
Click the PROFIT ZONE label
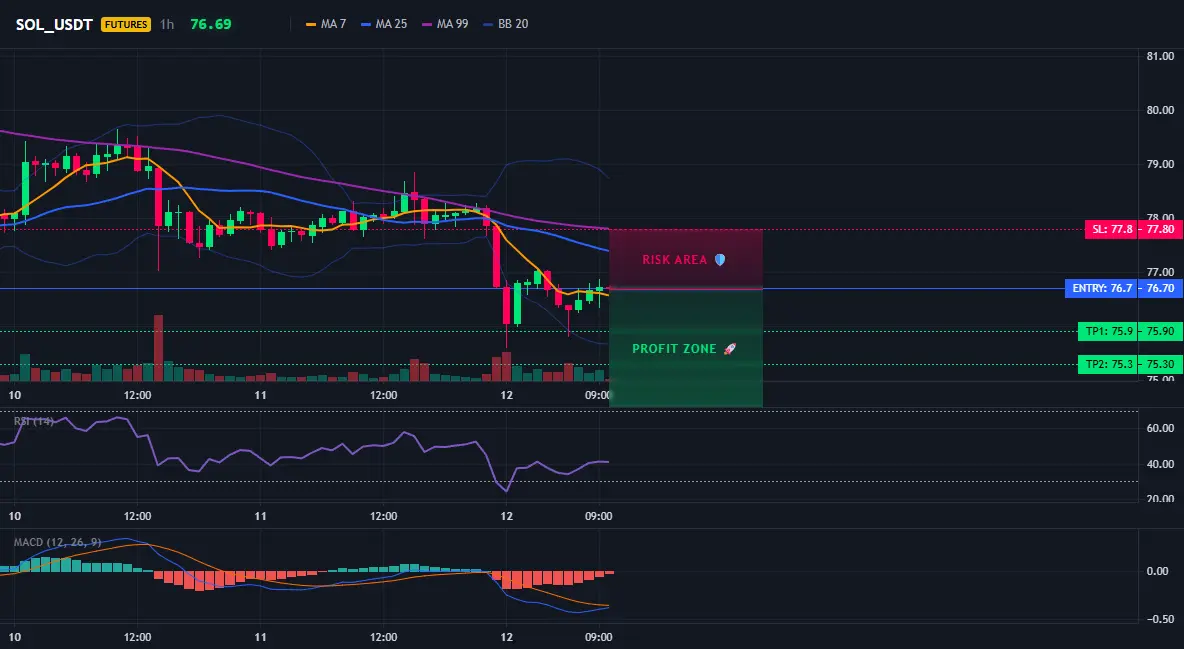[674, 349]
